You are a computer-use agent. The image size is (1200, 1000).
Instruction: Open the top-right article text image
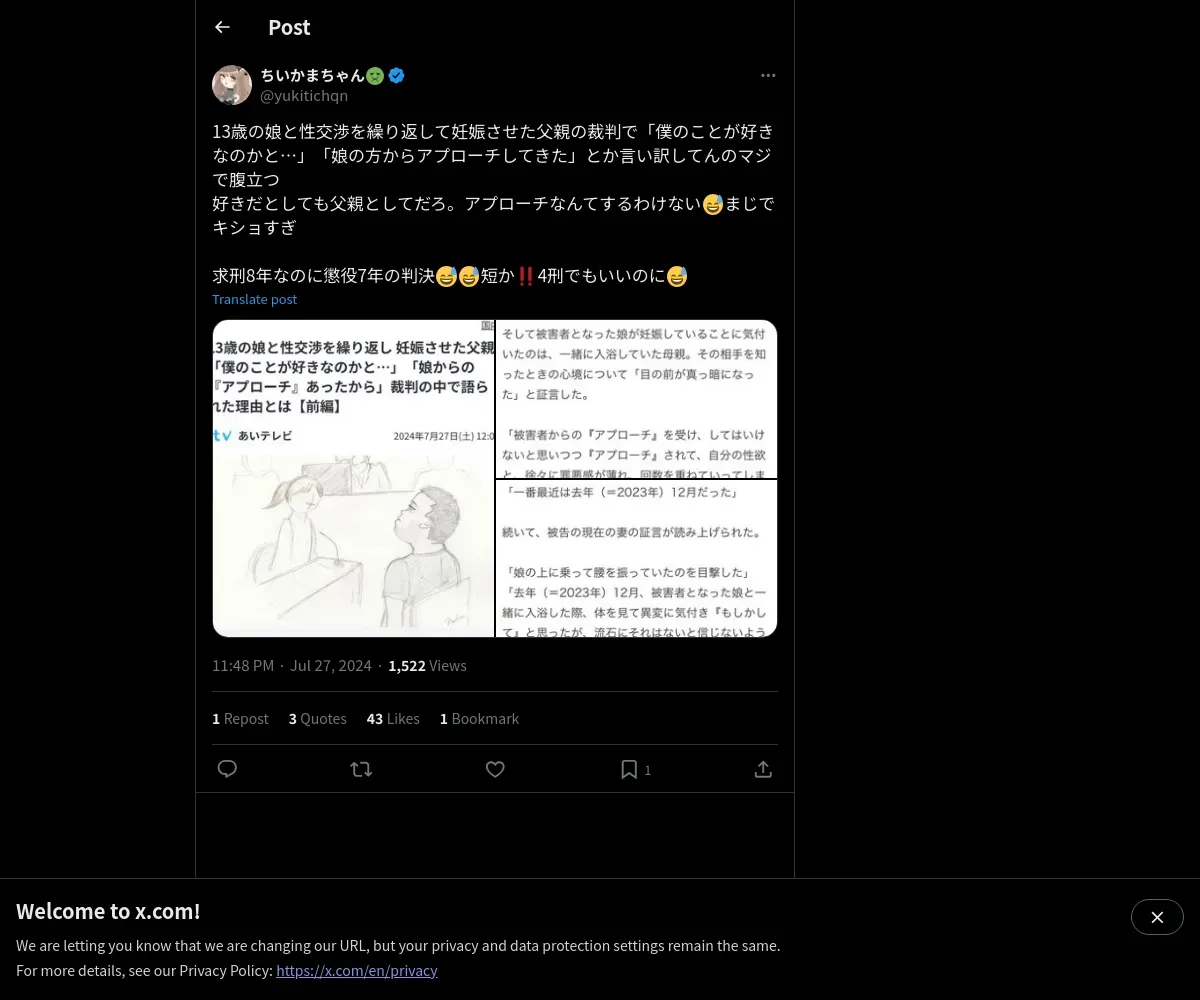pyautogui.click(x=637, y=399)
